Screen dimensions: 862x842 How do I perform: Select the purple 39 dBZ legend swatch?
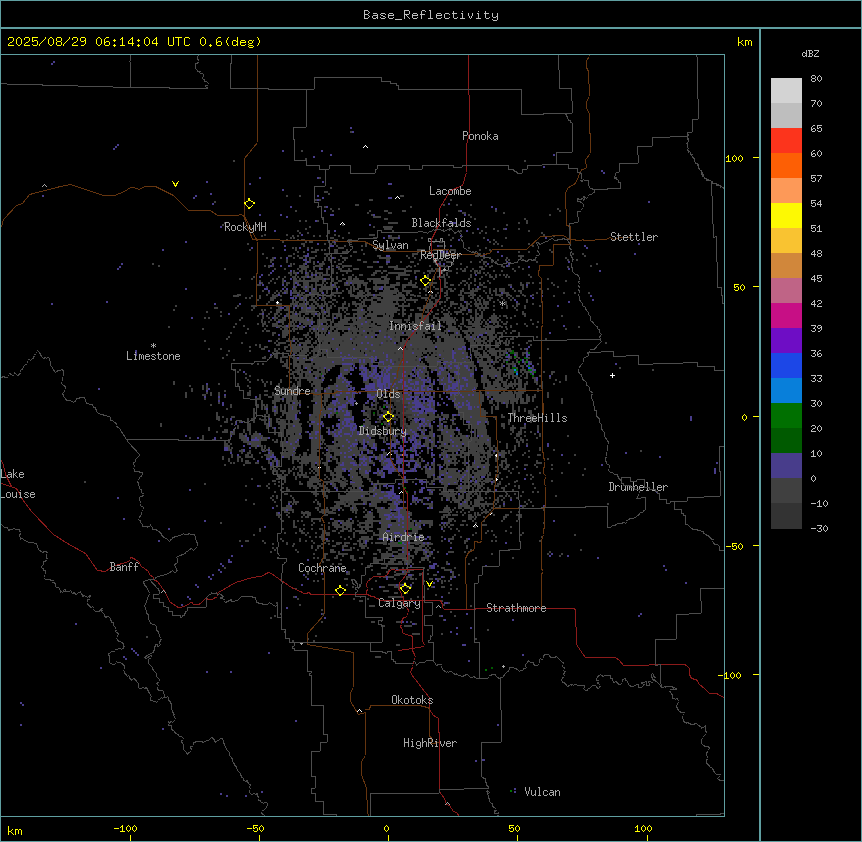click(x=786, y=341)
